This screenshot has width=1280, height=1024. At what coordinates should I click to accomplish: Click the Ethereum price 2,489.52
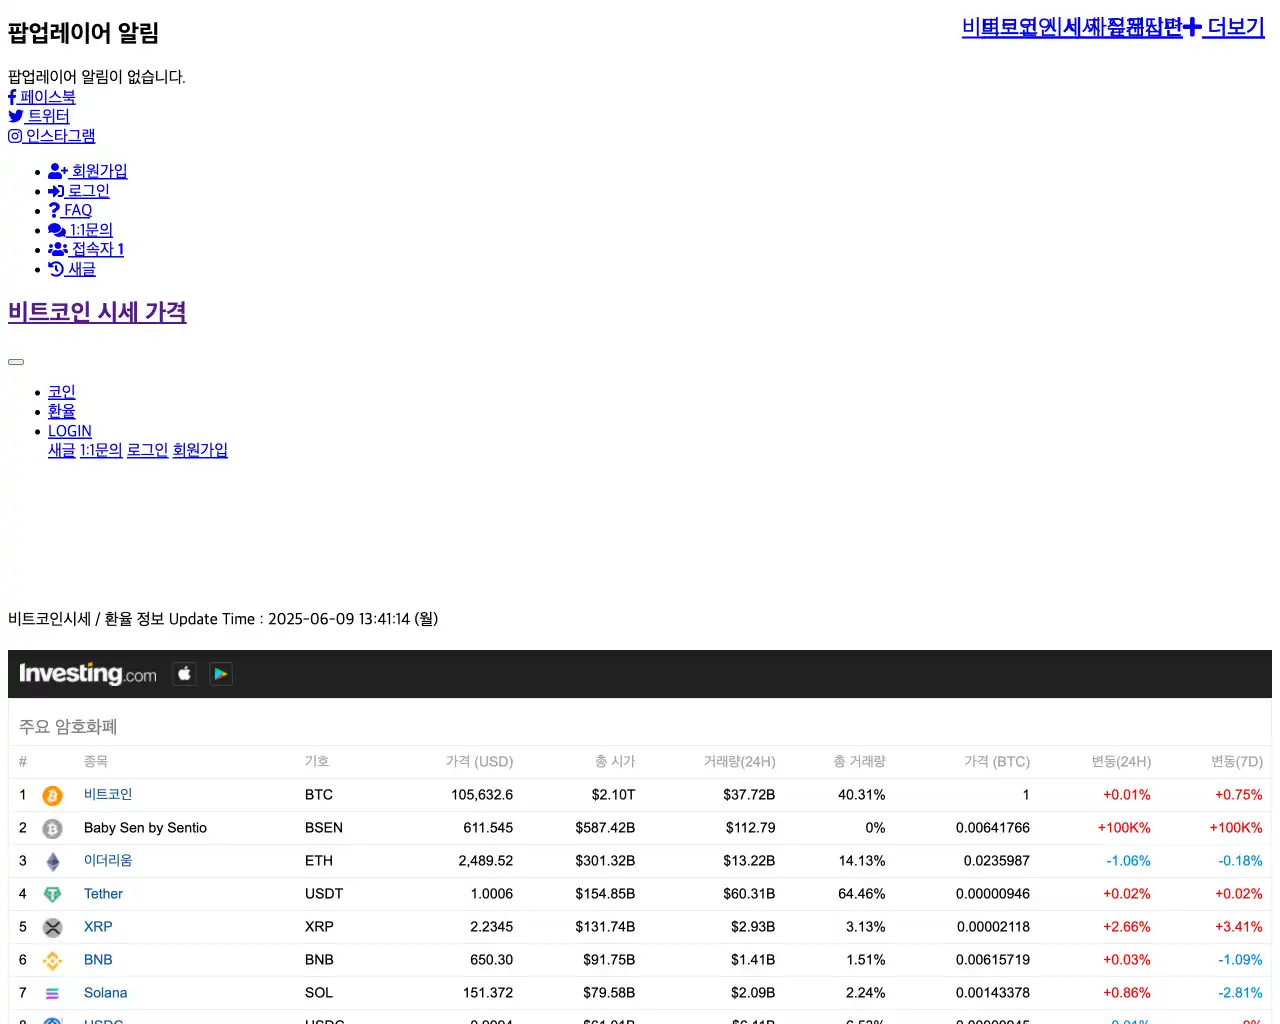(486, 861)
